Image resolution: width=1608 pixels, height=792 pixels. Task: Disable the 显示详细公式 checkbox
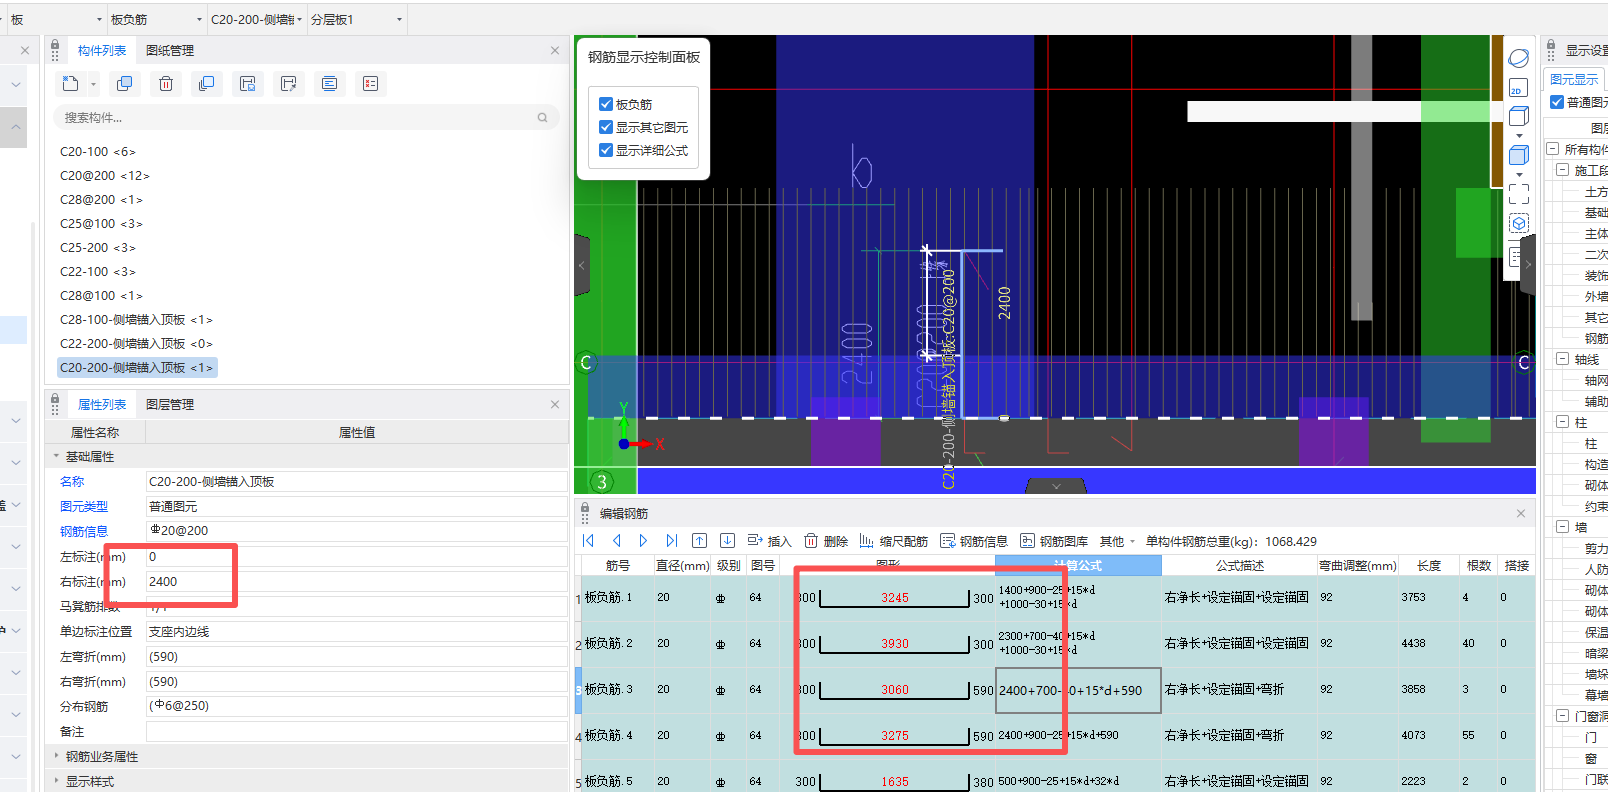click(x=606, y=150)
